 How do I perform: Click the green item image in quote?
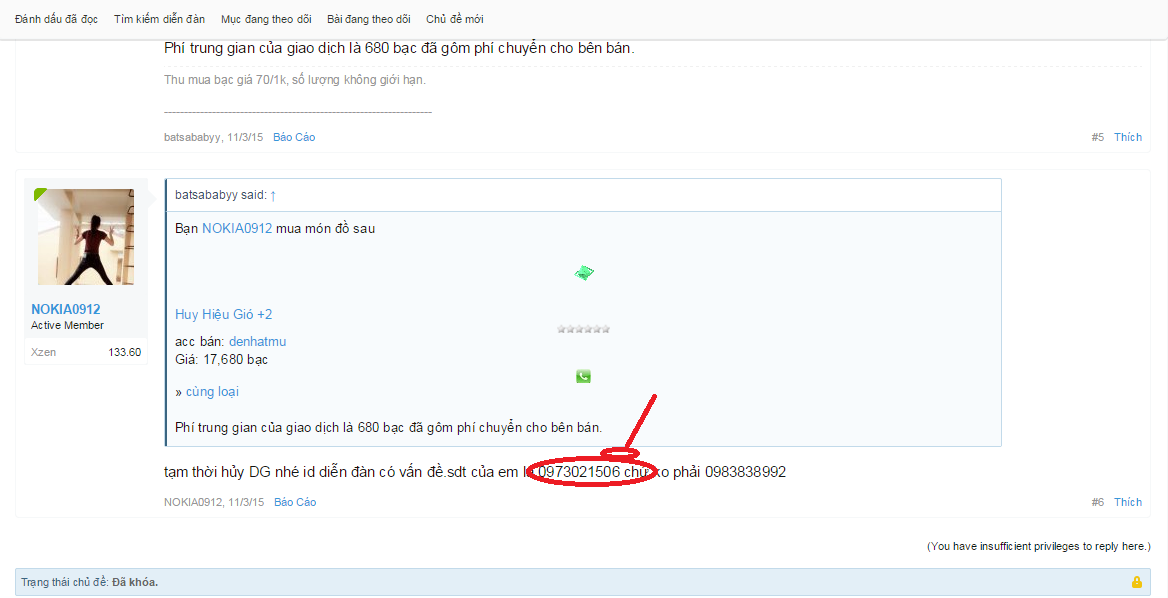coord(584,273)
